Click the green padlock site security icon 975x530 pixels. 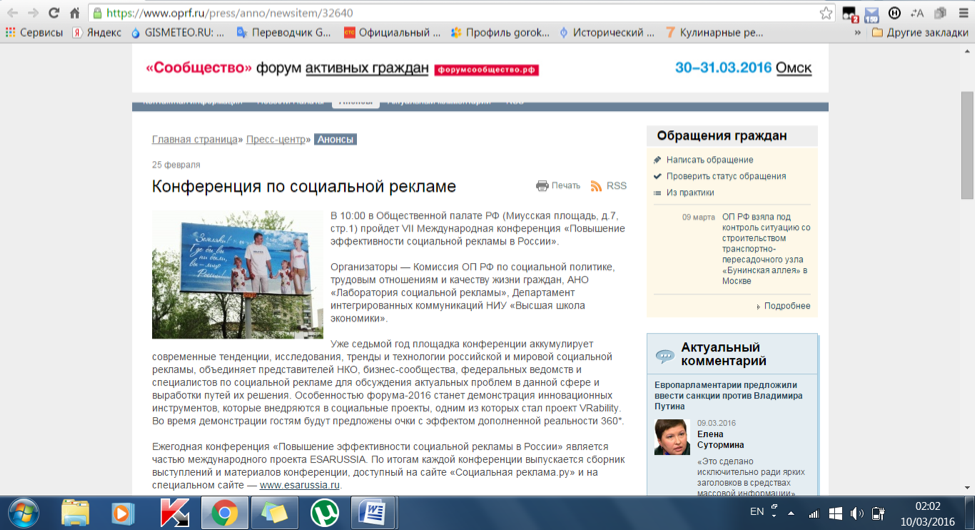click(97, 13)
